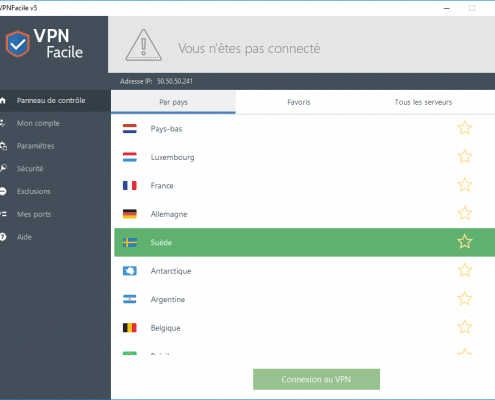The width and height of the screenshot is (495, 400).
Task: Add Antarctique to favorites via star
Action: point(465,270)
